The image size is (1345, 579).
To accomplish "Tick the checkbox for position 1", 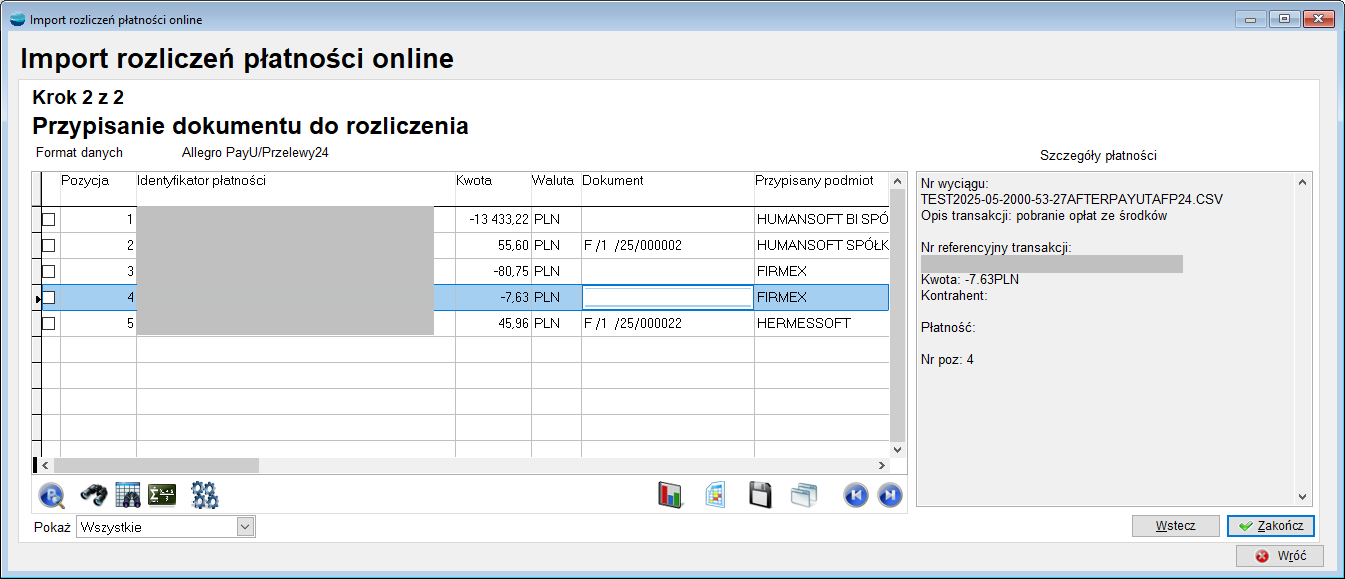I will coord(48,220).
